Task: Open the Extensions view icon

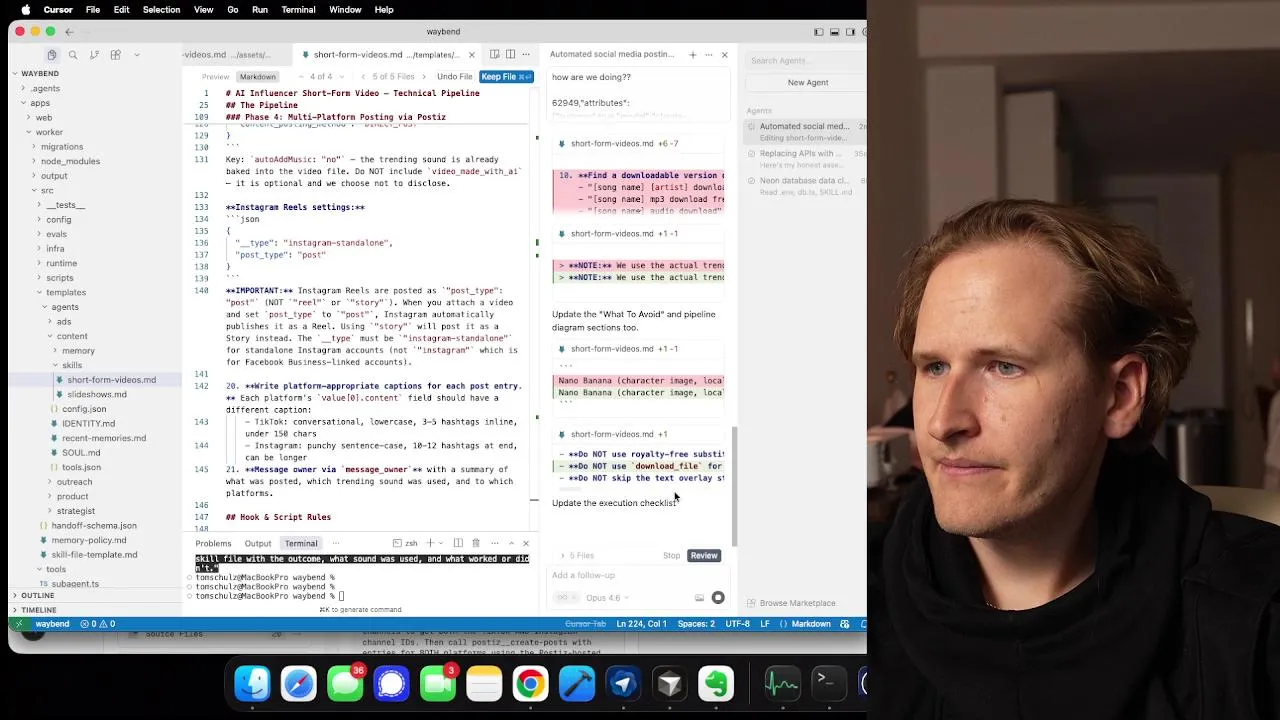Action: point(115,55)
